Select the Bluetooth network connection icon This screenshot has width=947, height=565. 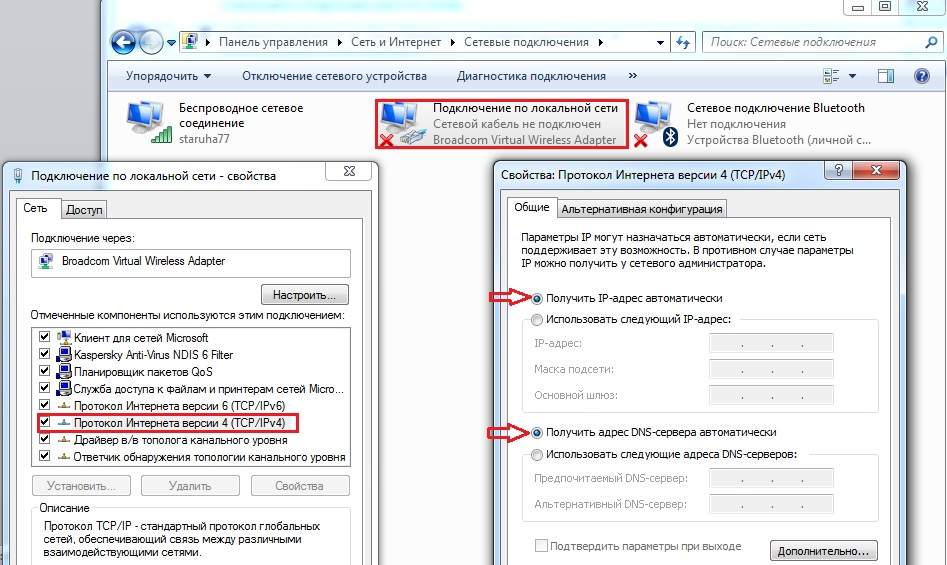coord(656,124)
